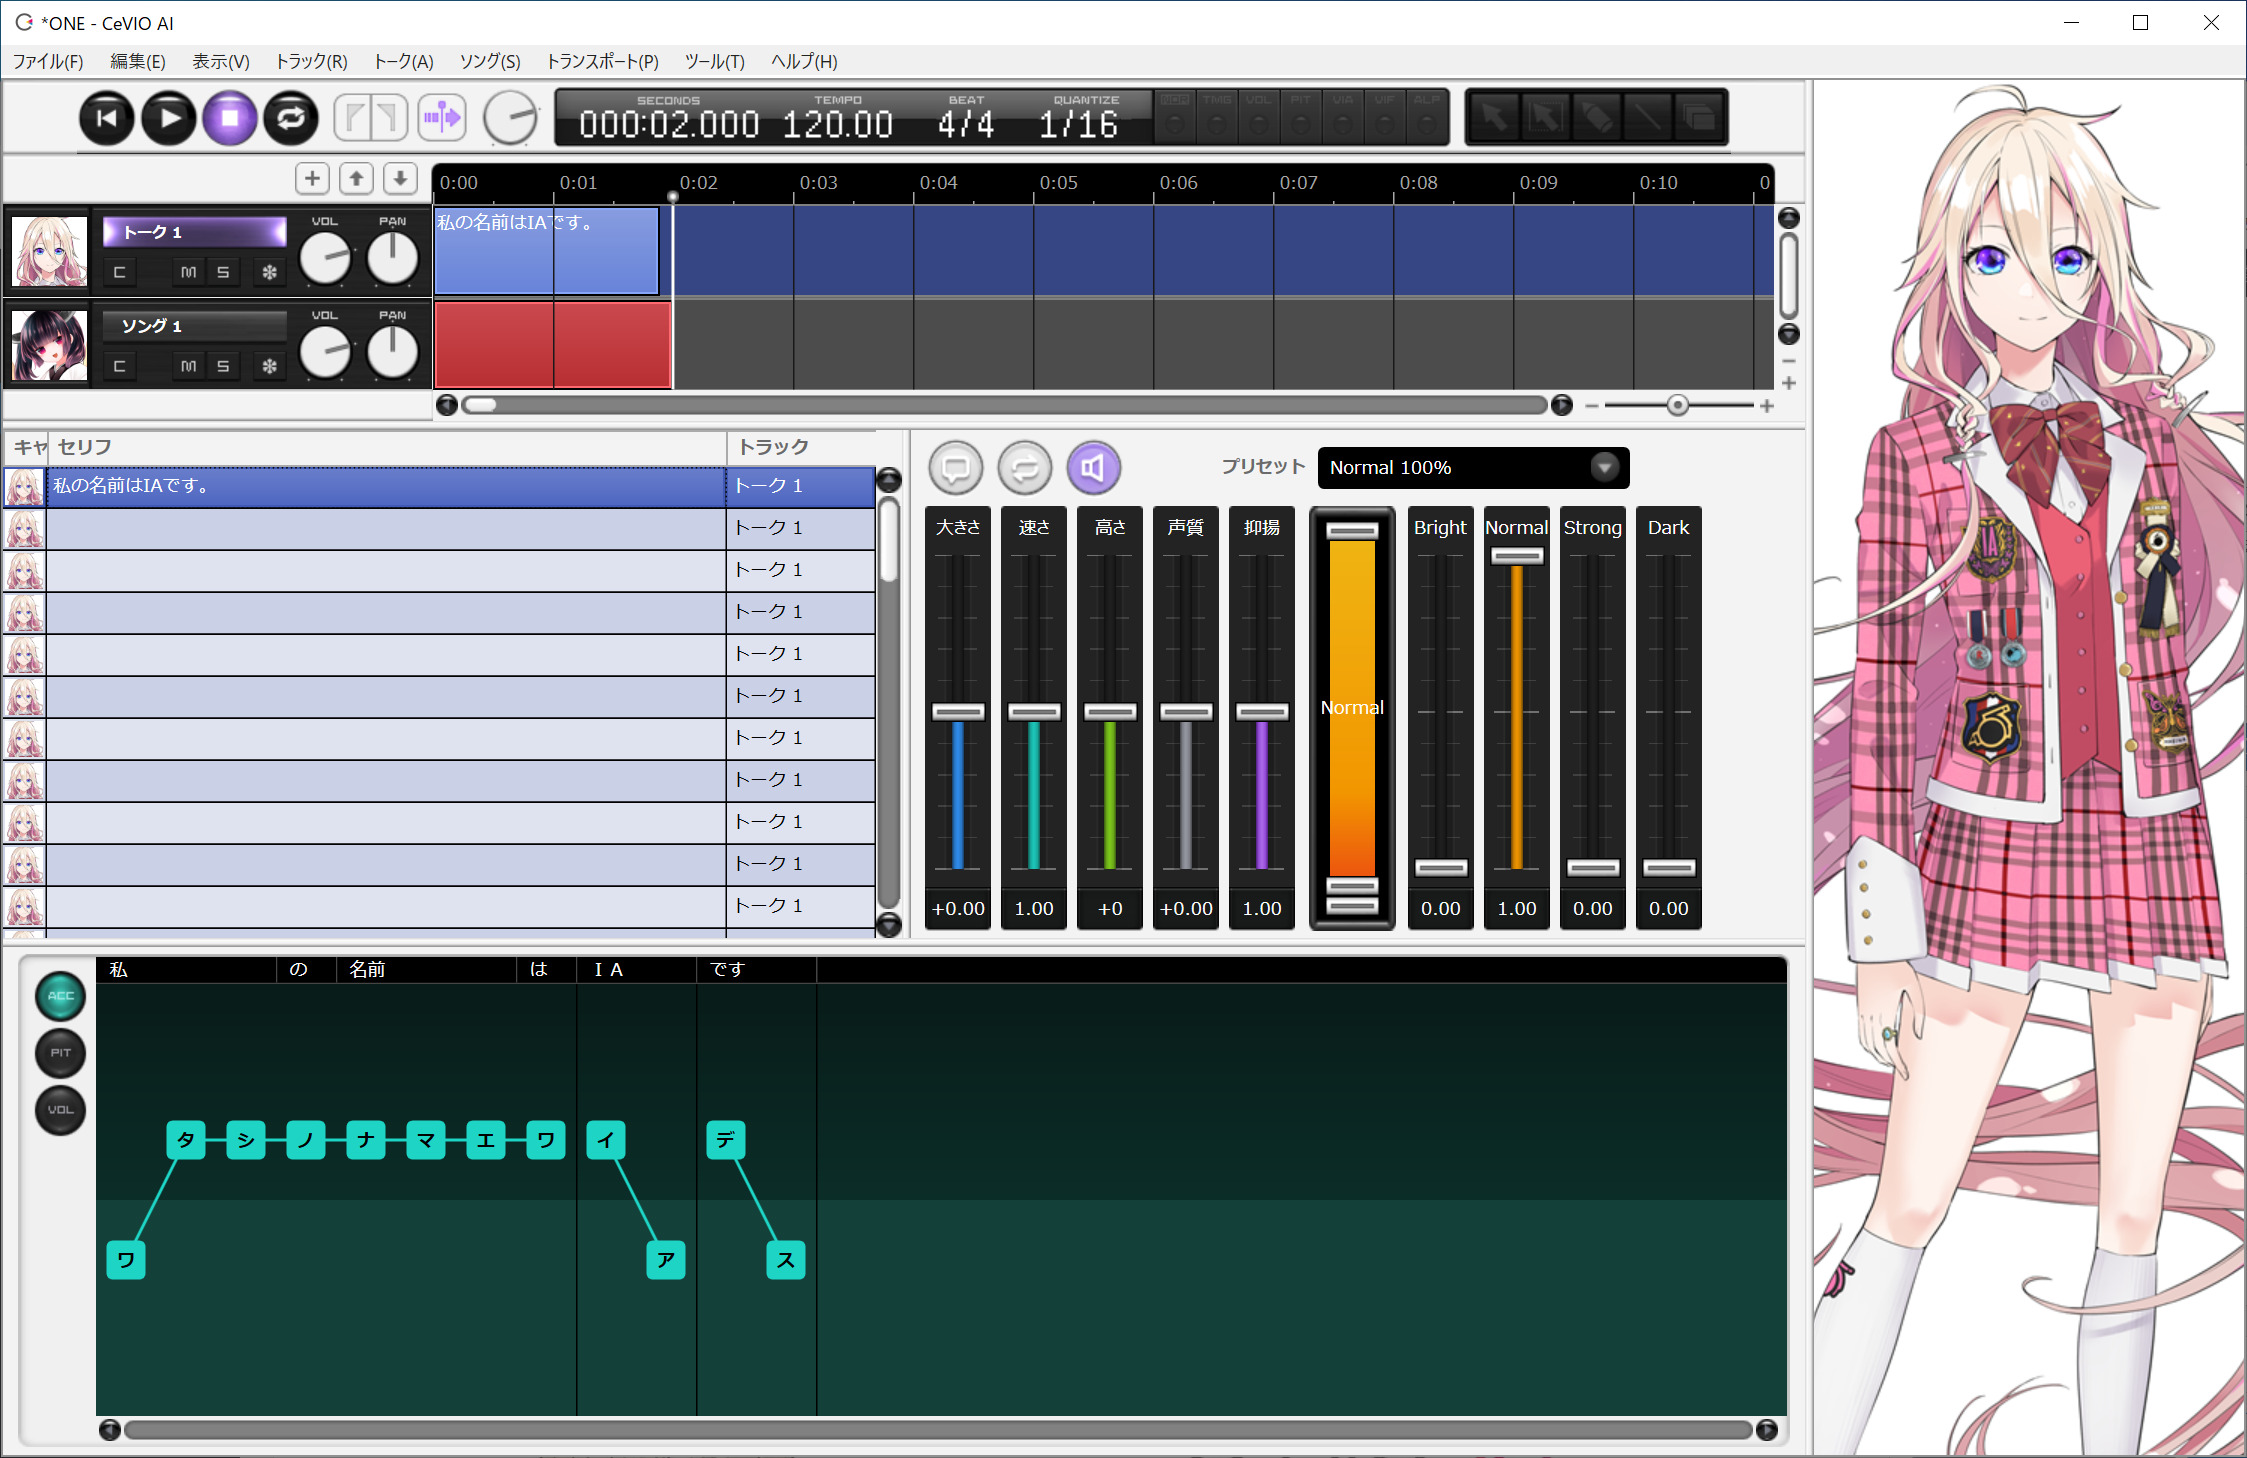This screenshot has width=2247, height=1458.
Task: Click the Bright emotion slider handle
Action: click(1441, 868)
